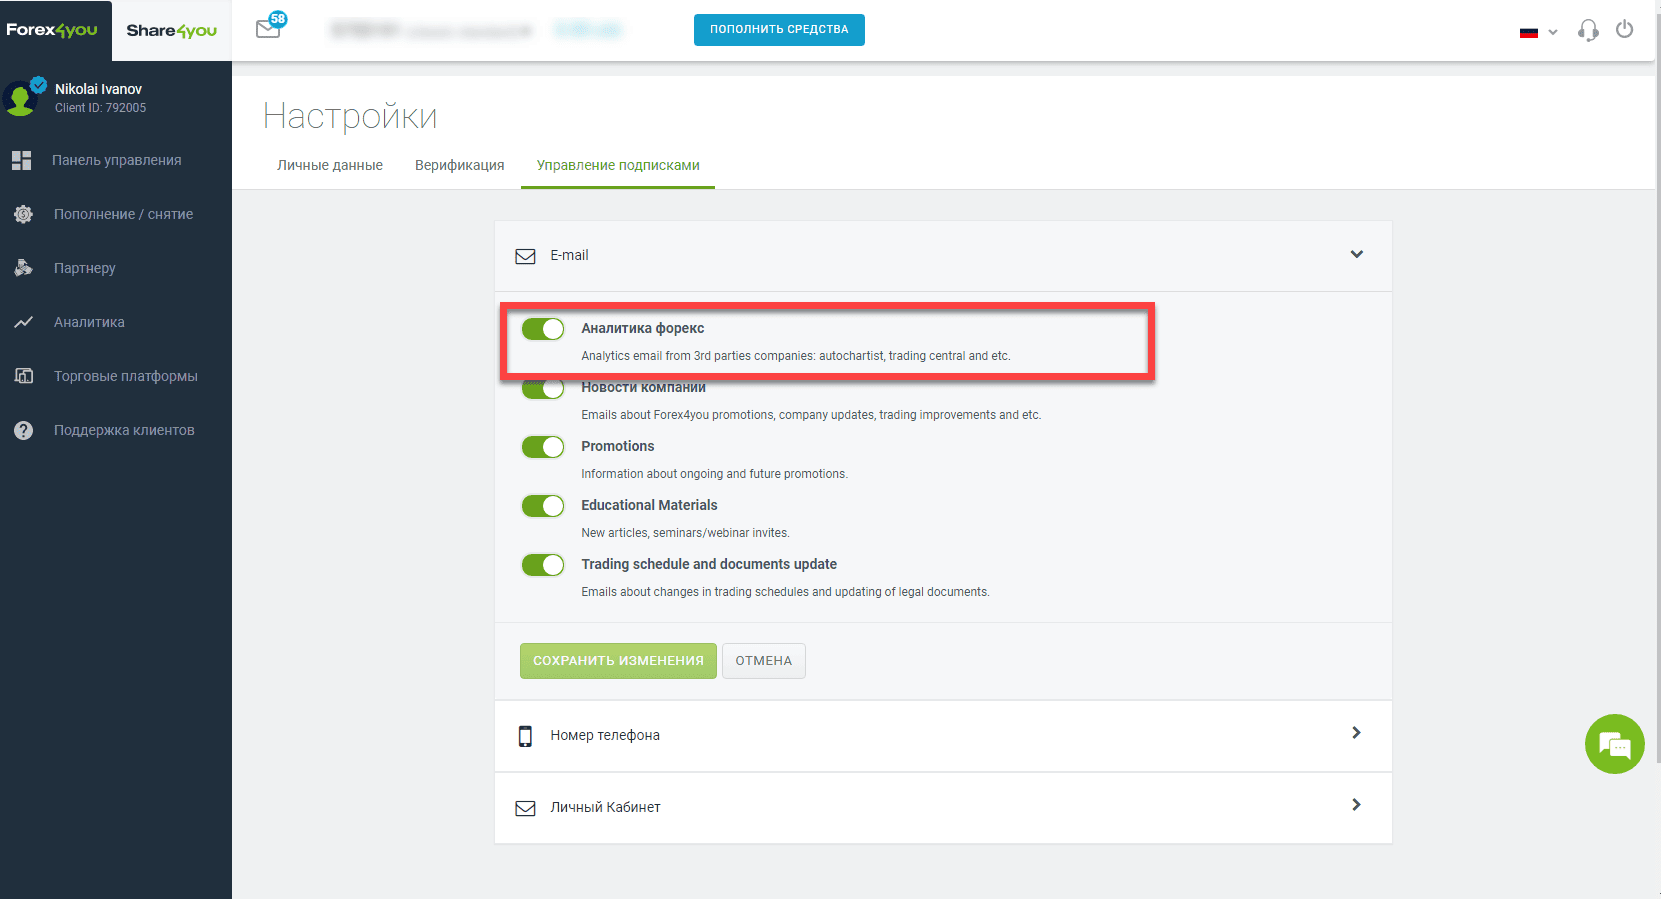The width and height of the screenshot is (1661, 899).
Task: Click the Поддержка клиентов question icon
Action: [x=23, y=430]
